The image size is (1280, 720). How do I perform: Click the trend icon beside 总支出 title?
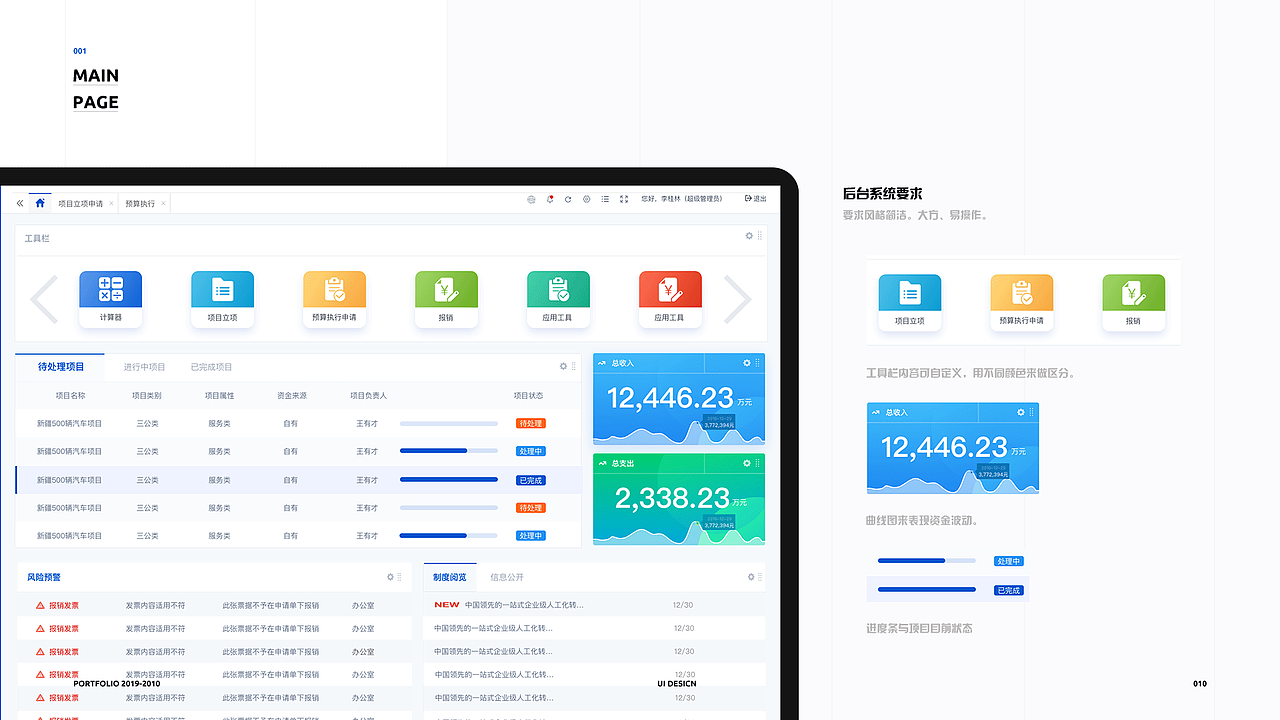pyautogui.click(x=603, y=464)
